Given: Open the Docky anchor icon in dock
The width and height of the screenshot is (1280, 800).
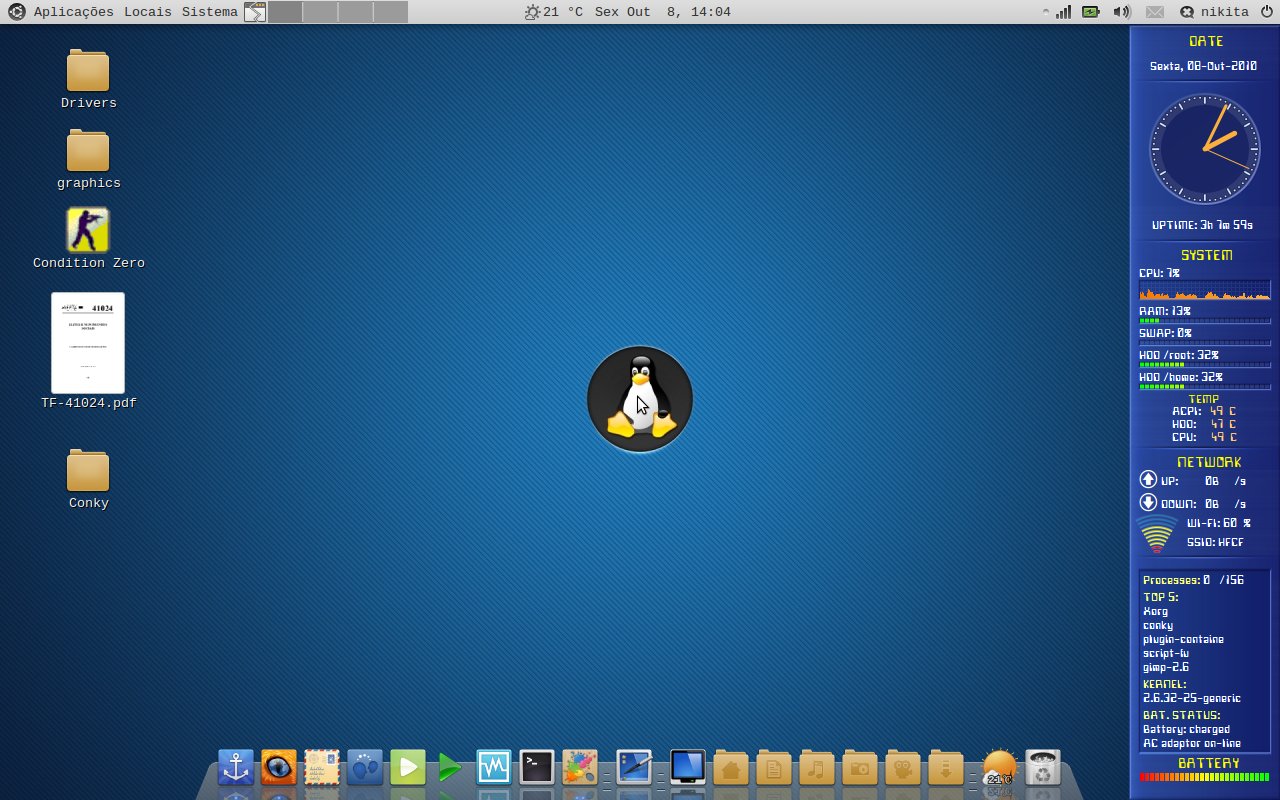Looking at the screenshot, I should (x=236, y=768).
